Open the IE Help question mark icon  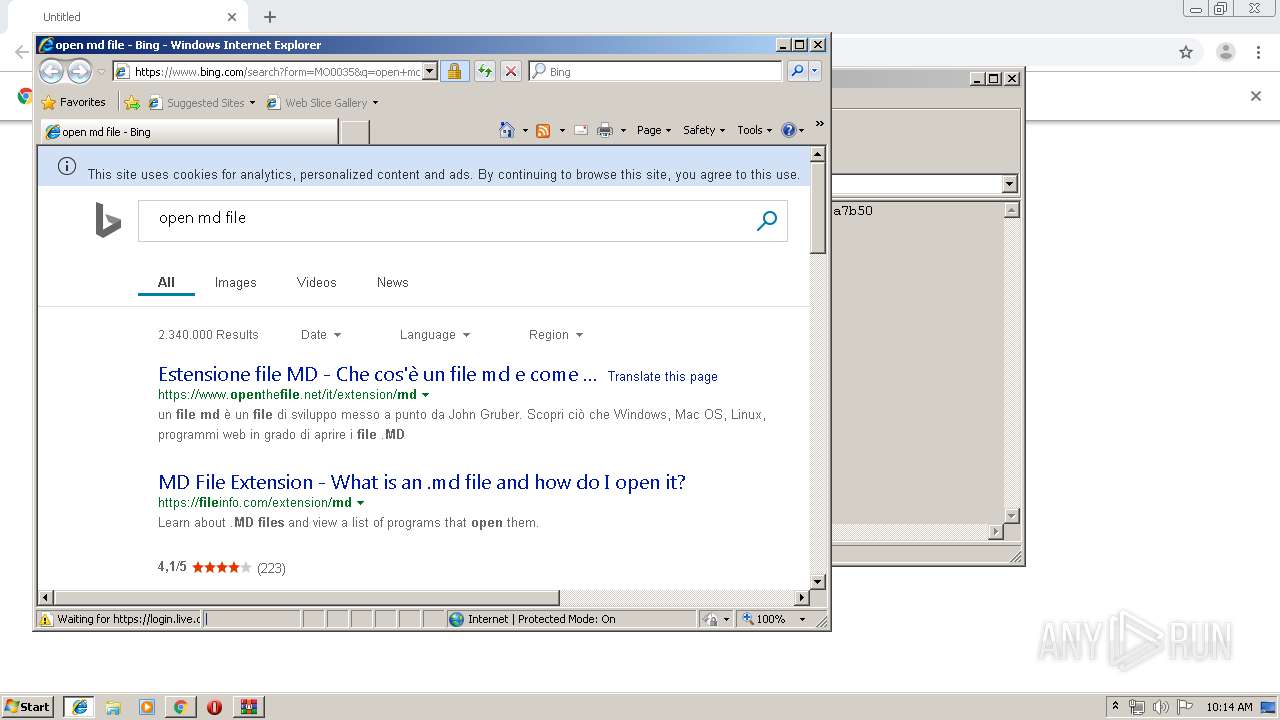coord(788,130)
